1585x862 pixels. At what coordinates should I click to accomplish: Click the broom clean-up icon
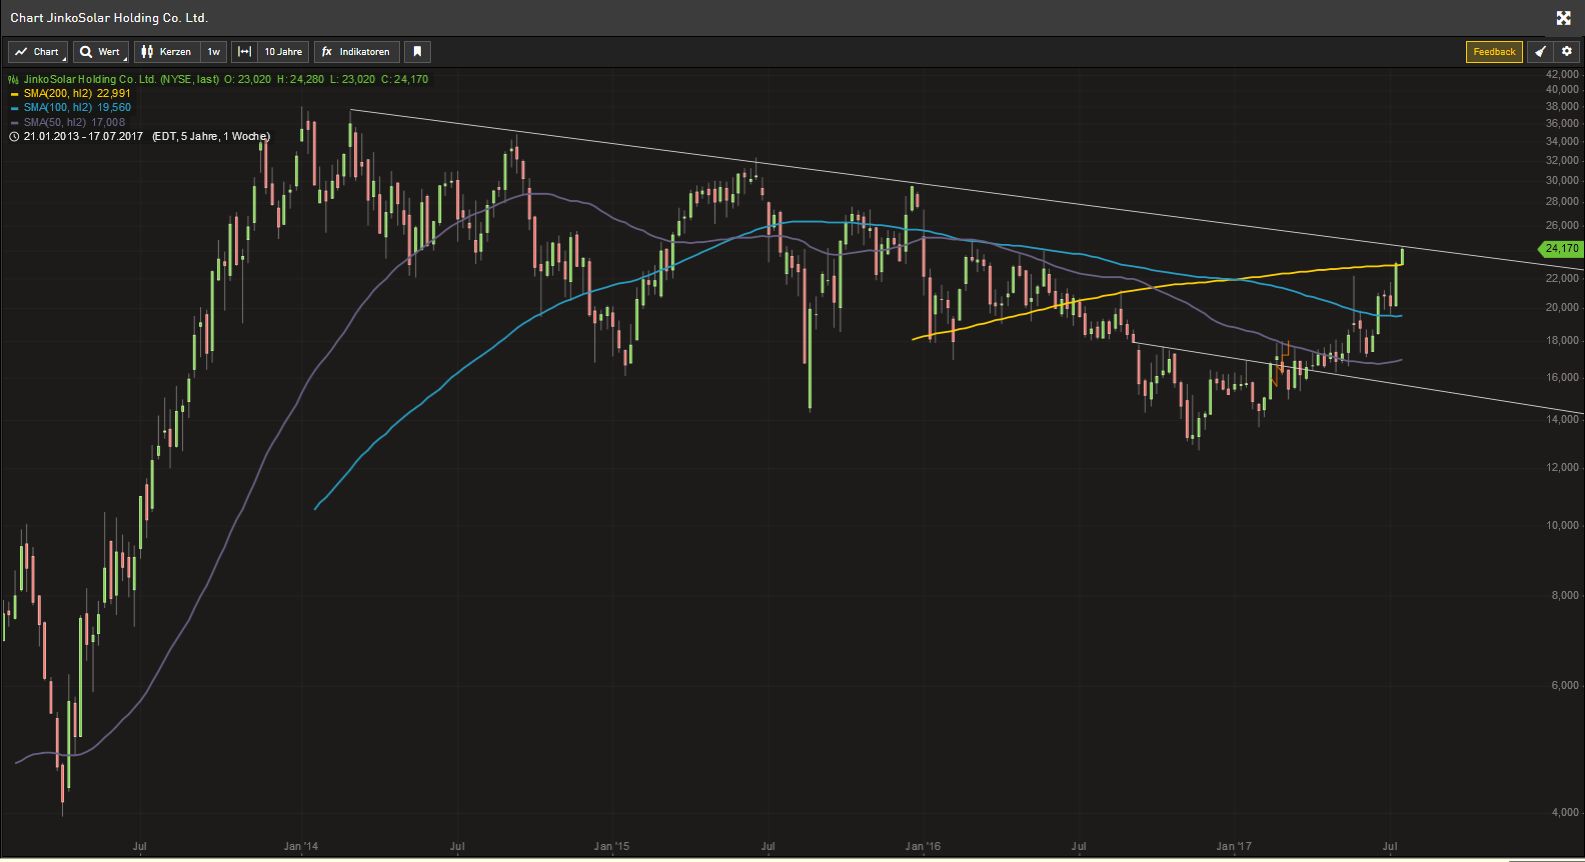coord(1541,52)
